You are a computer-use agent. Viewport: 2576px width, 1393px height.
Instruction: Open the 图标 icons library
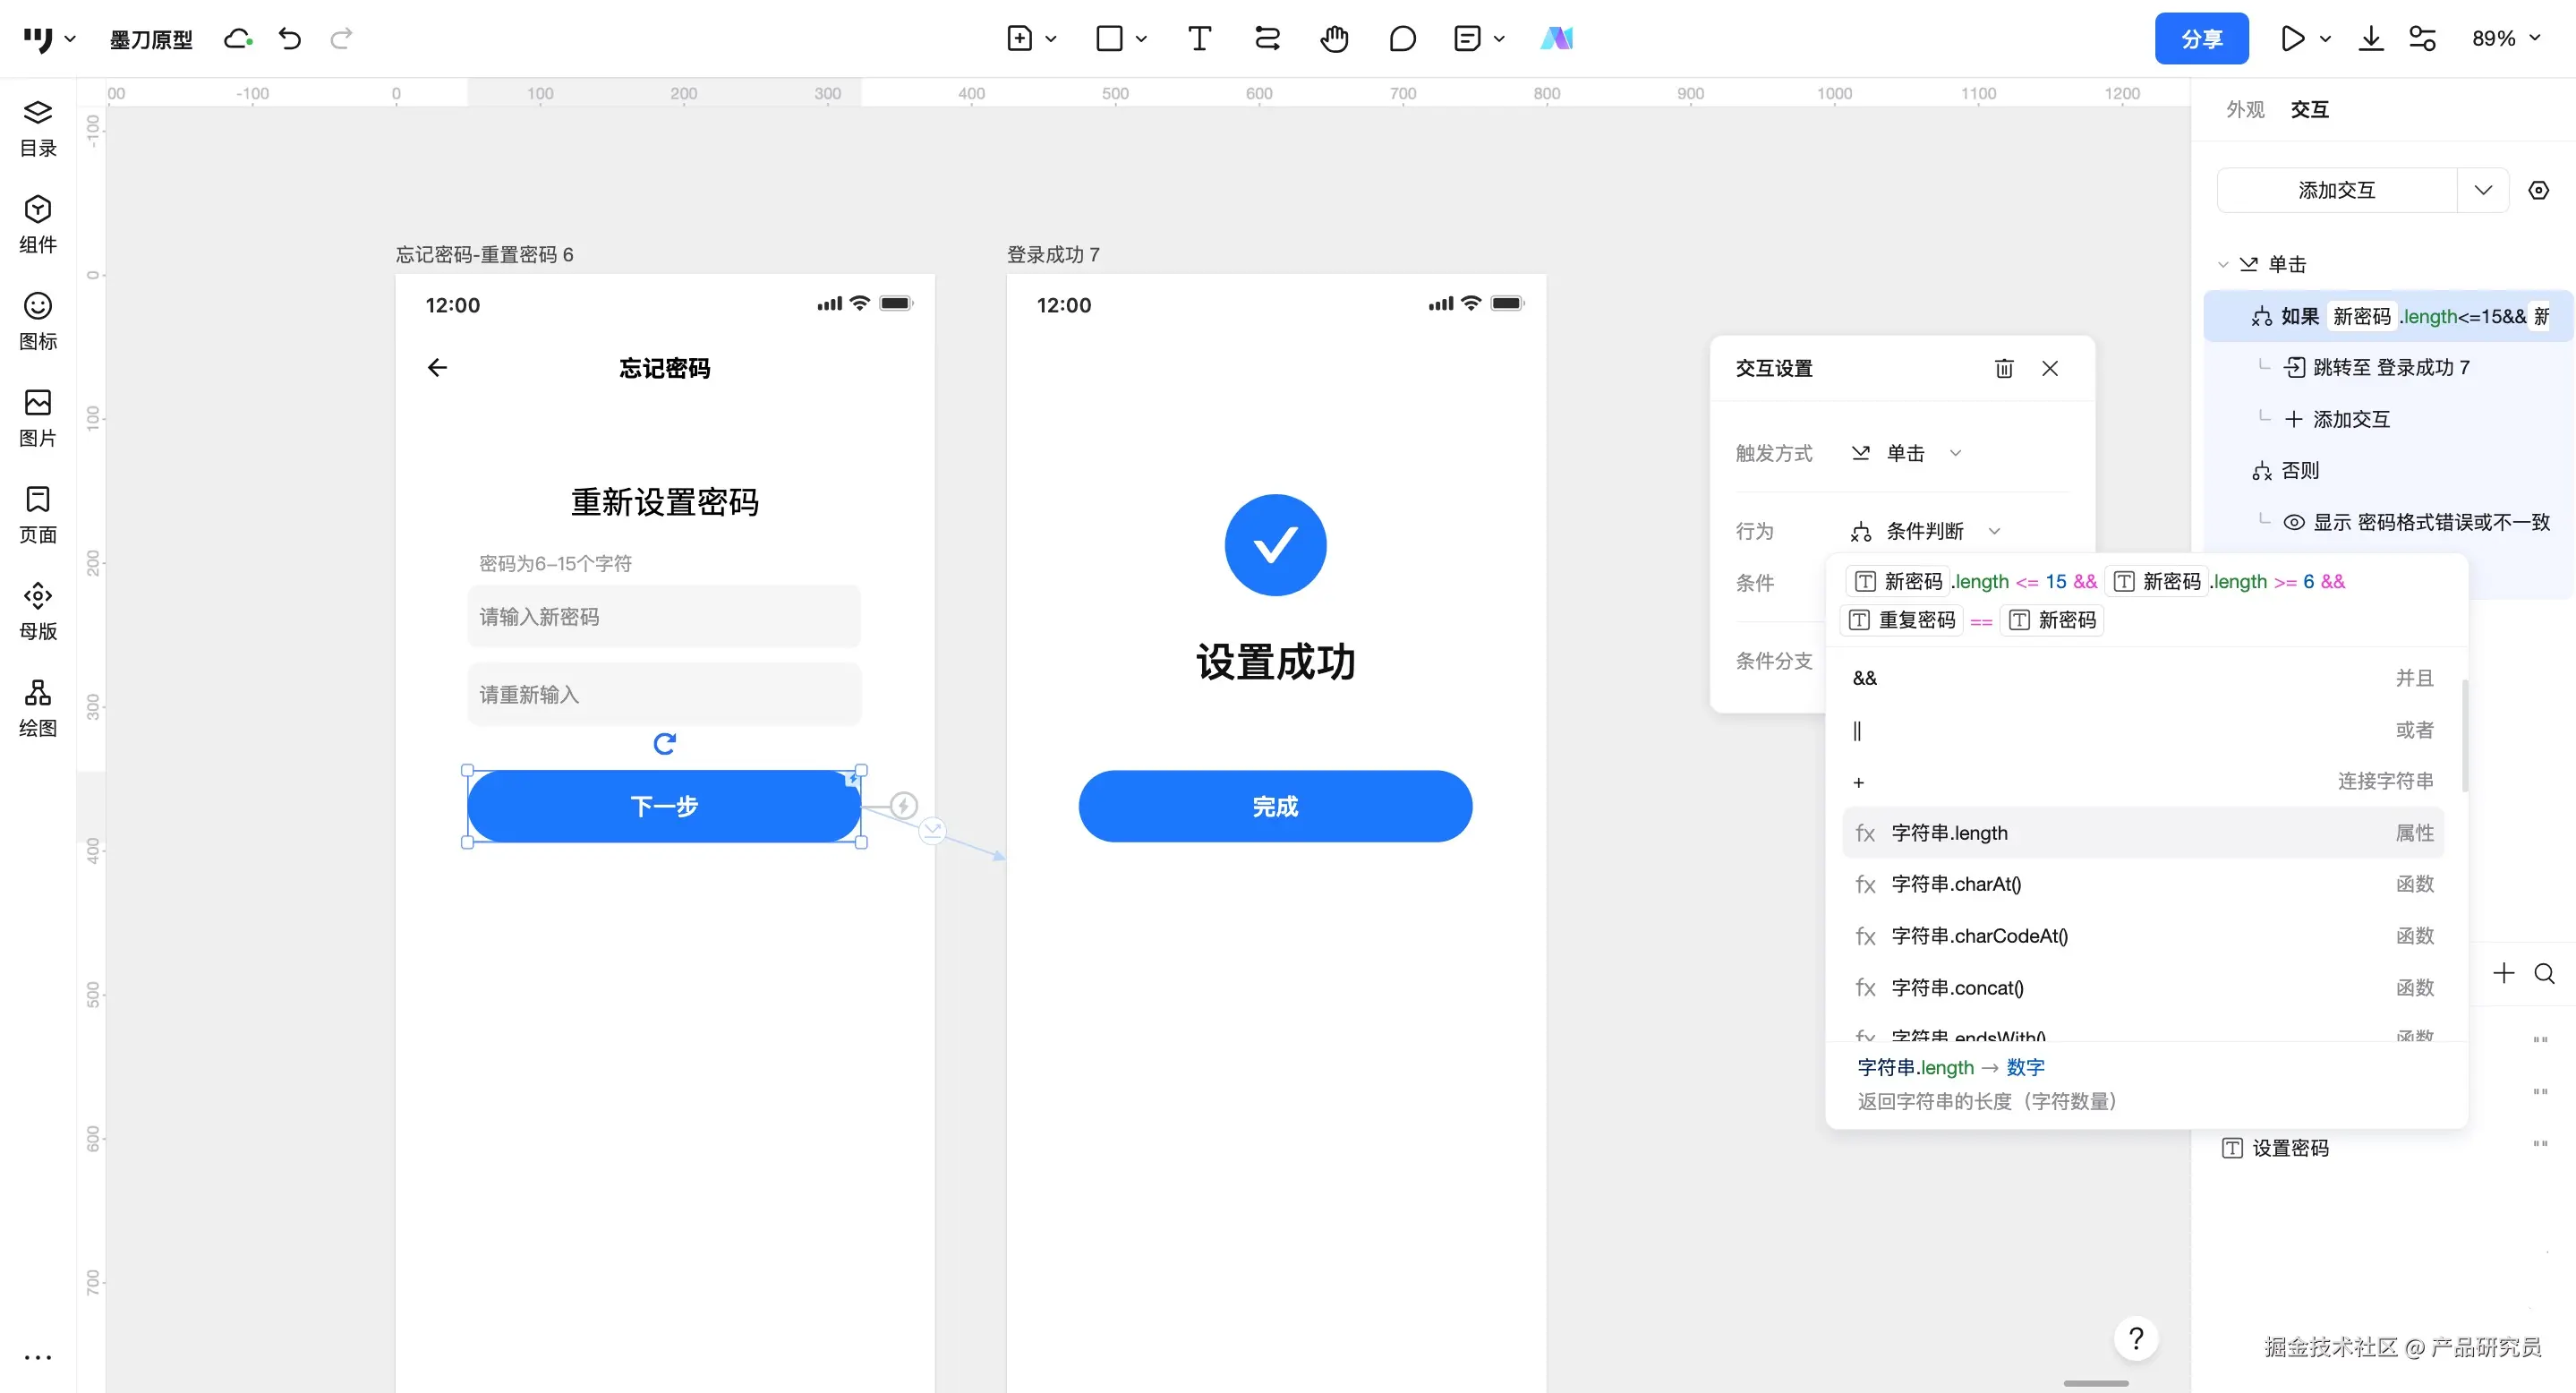[38, 321]
